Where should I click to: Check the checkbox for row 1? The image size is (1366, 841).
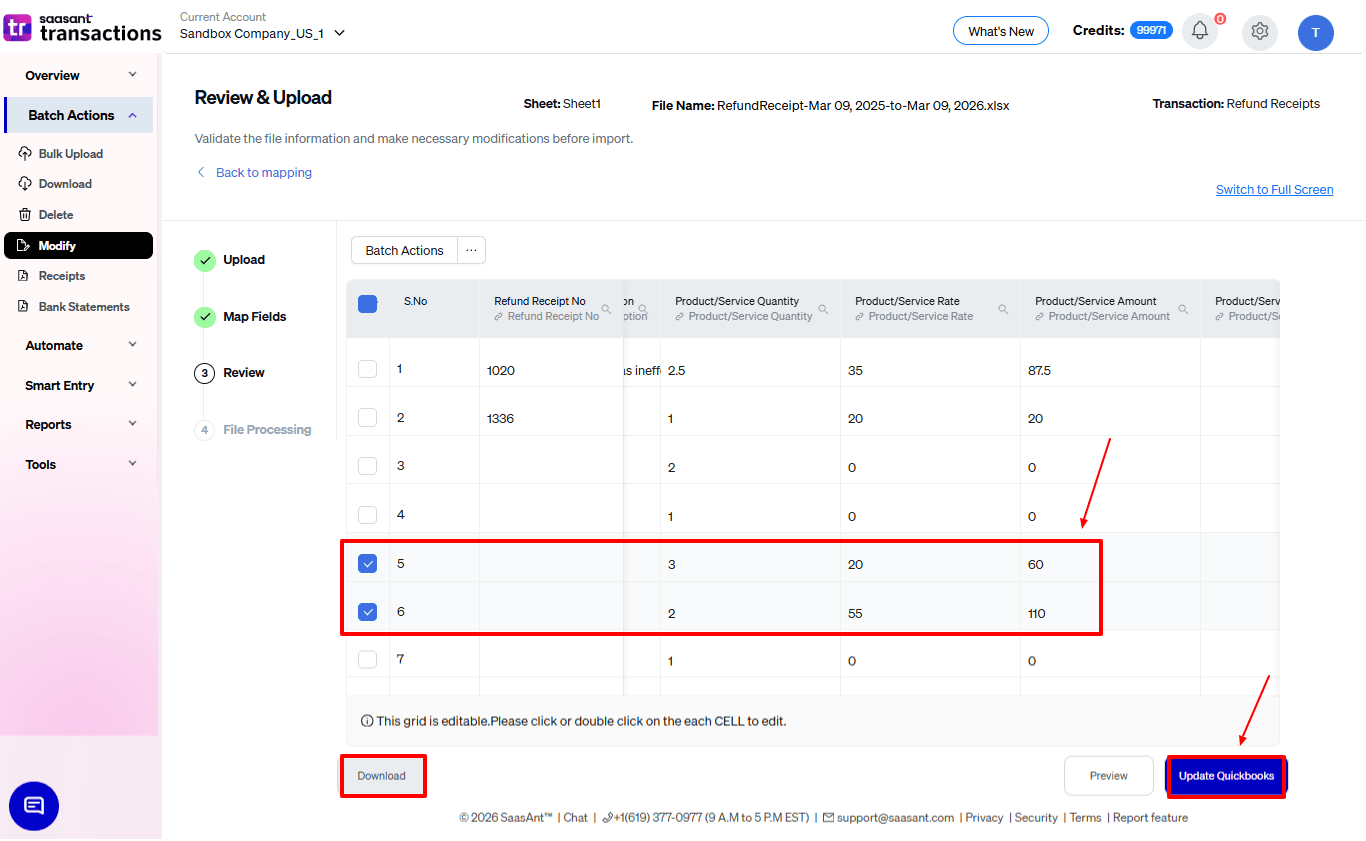pos(368,369)
